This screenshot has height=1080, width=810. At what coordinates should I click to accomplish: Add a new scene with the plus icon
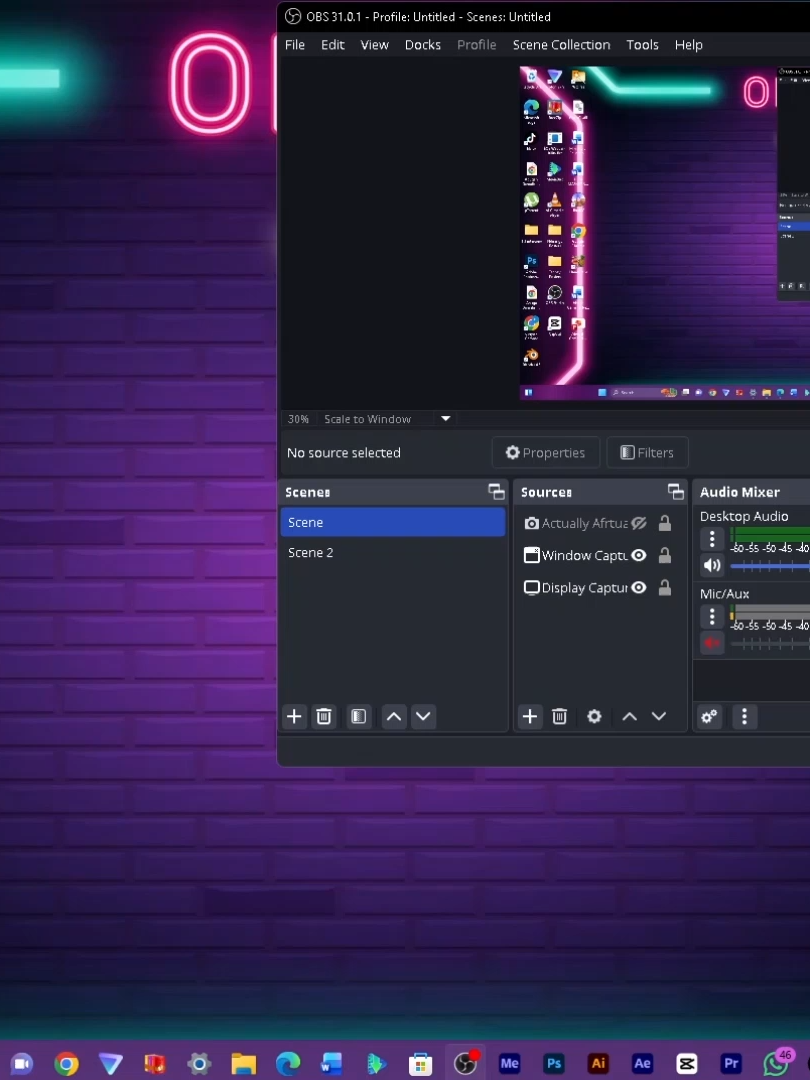coord(294,716)
